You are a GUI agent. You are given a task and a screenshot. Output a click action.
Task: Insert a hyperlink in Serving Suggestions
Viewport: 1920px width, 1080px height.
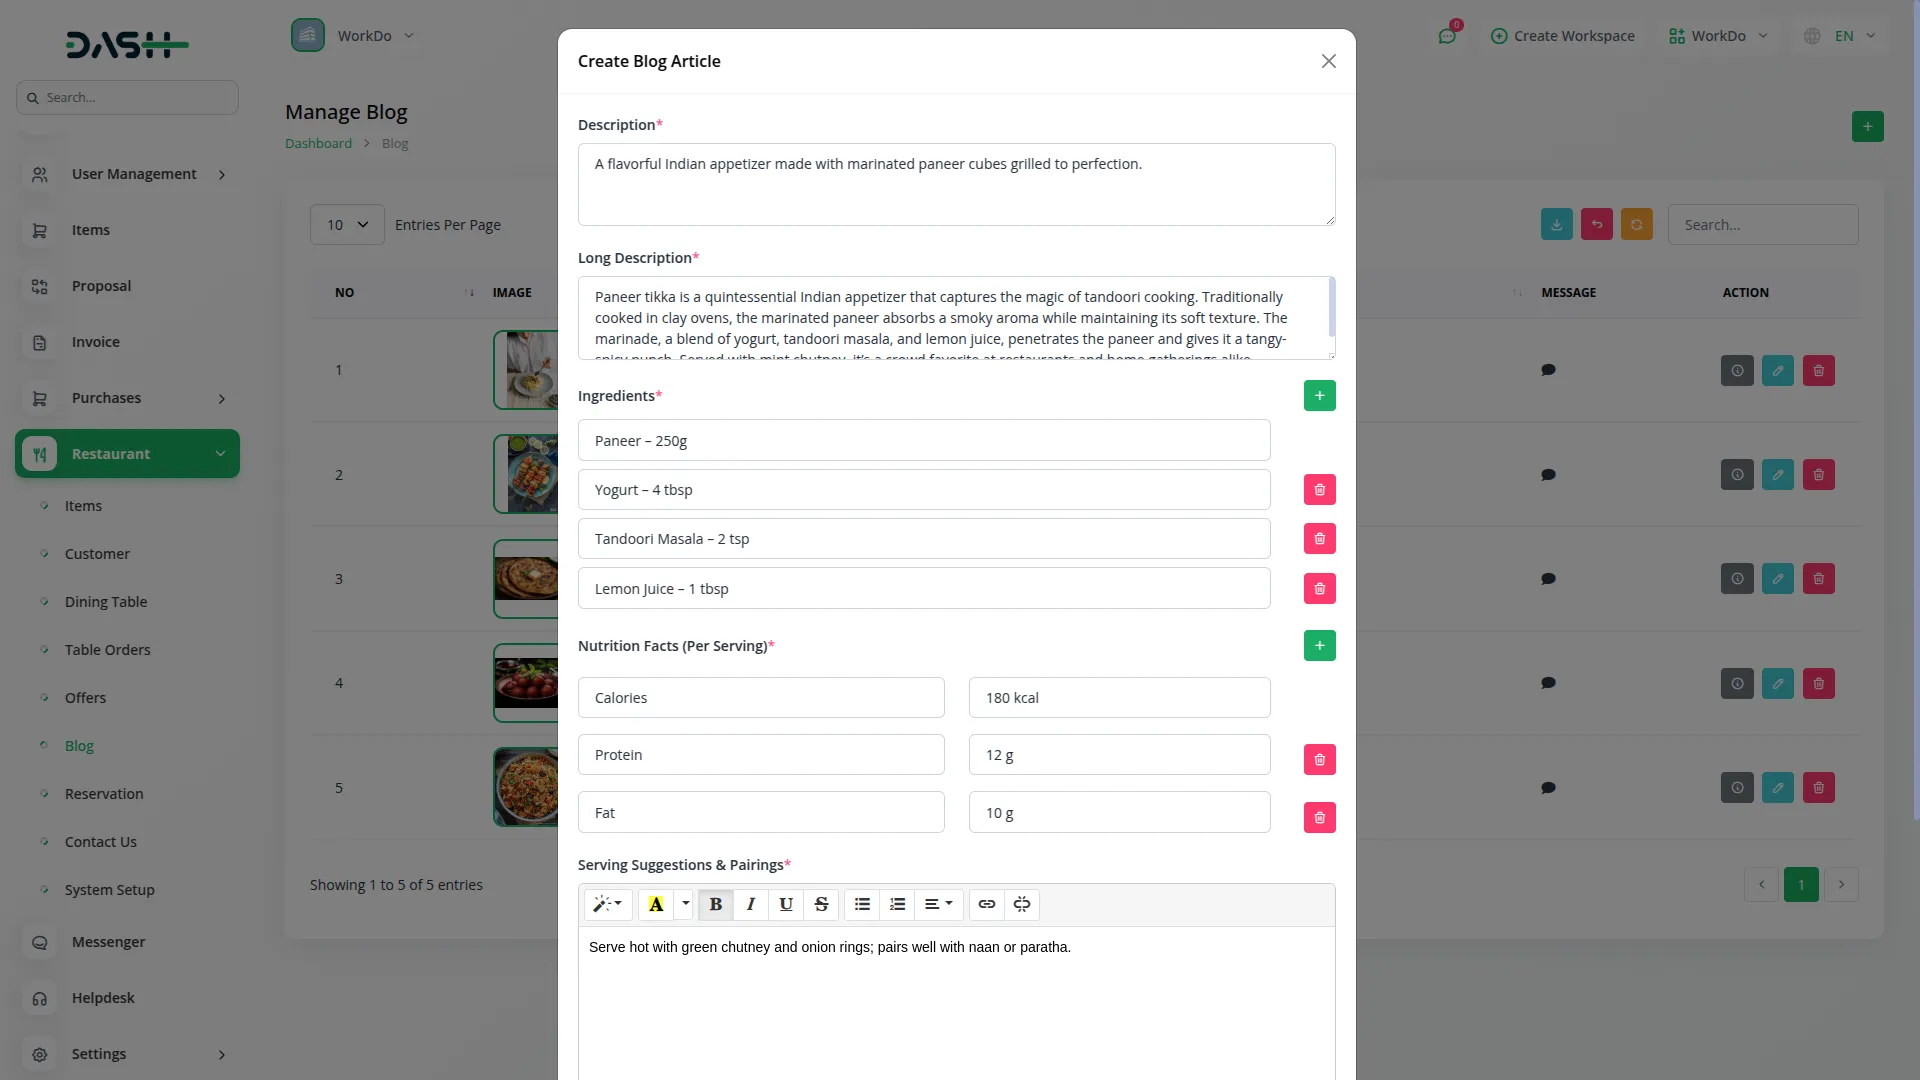click(987, 904)
